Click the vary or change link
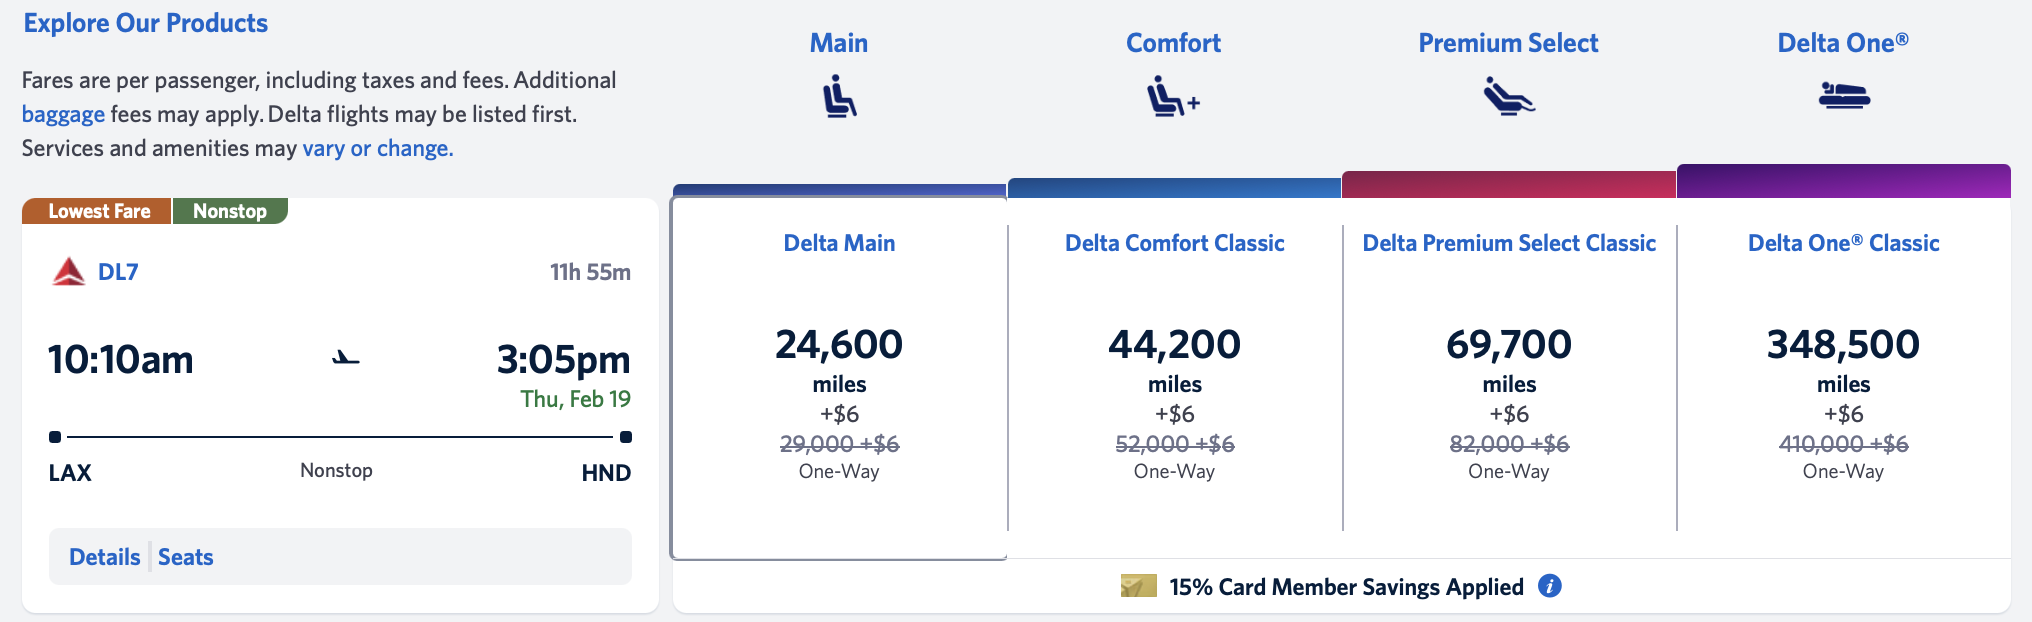Image resolution: width=2032 pixels, height=622 pixels. click(376, 147)
